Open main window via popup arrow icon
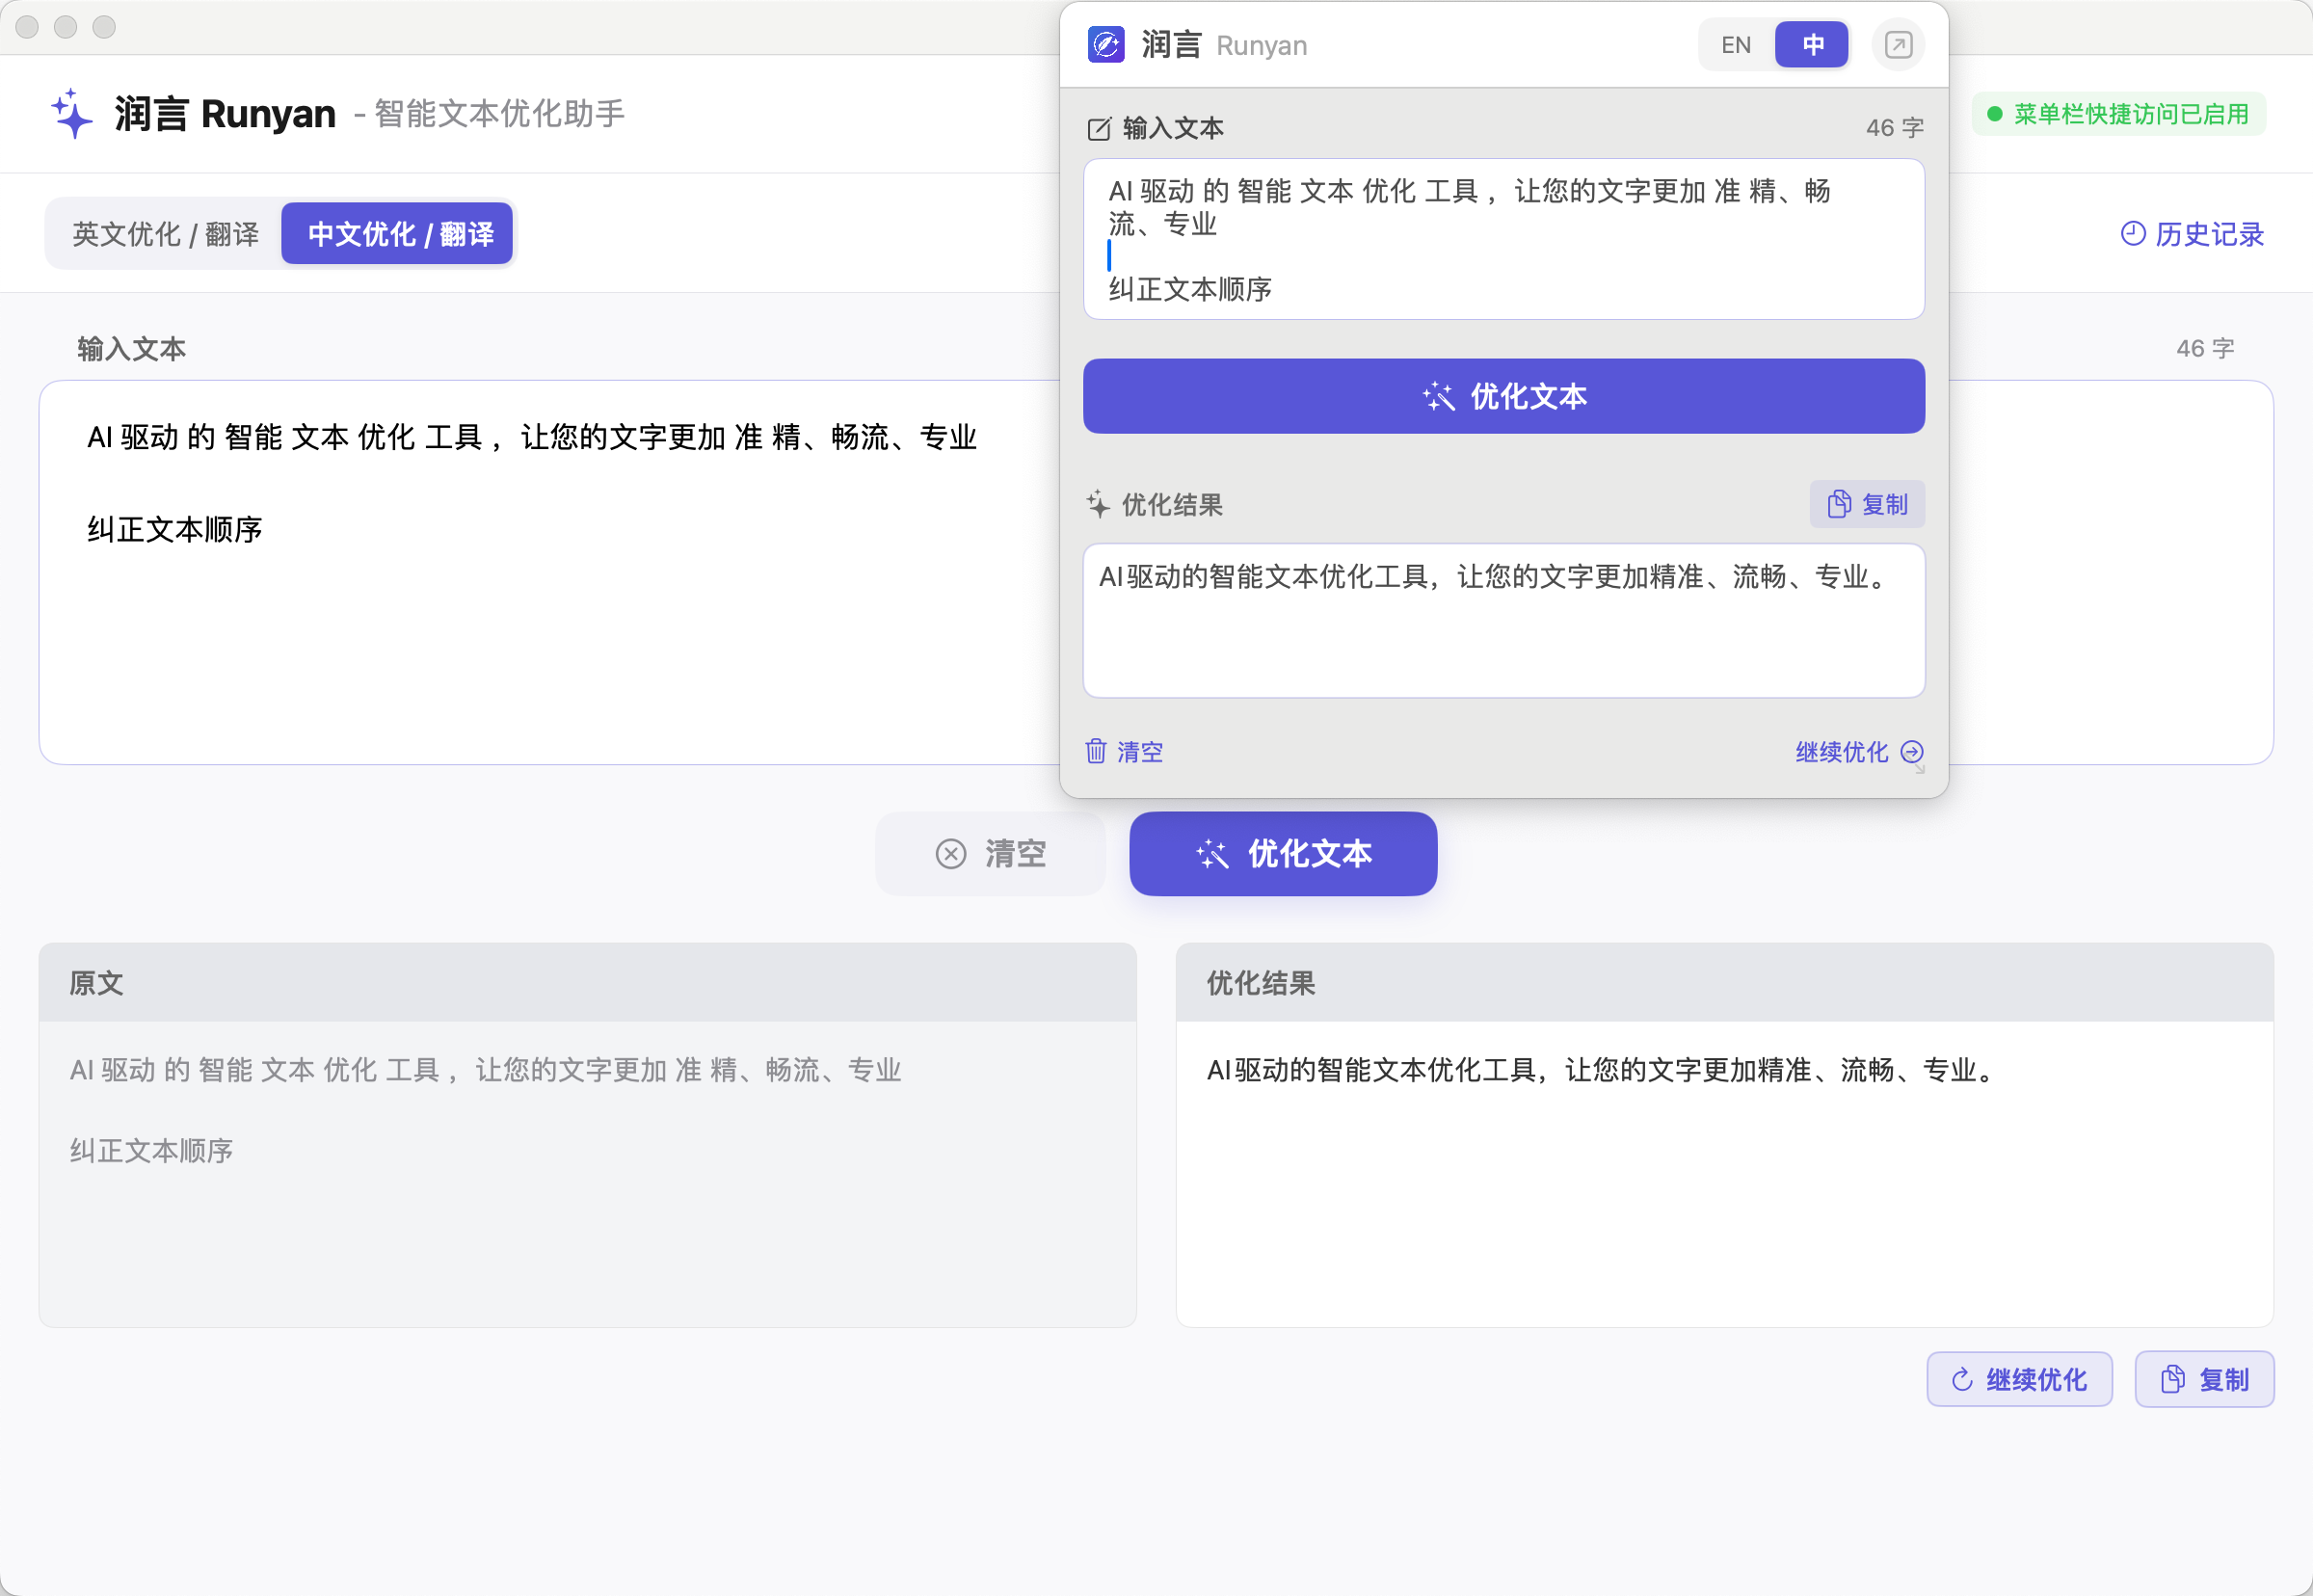The height and width of the screenshot is (1596, 2313). pyautogui.click(x=1897, y=45)
